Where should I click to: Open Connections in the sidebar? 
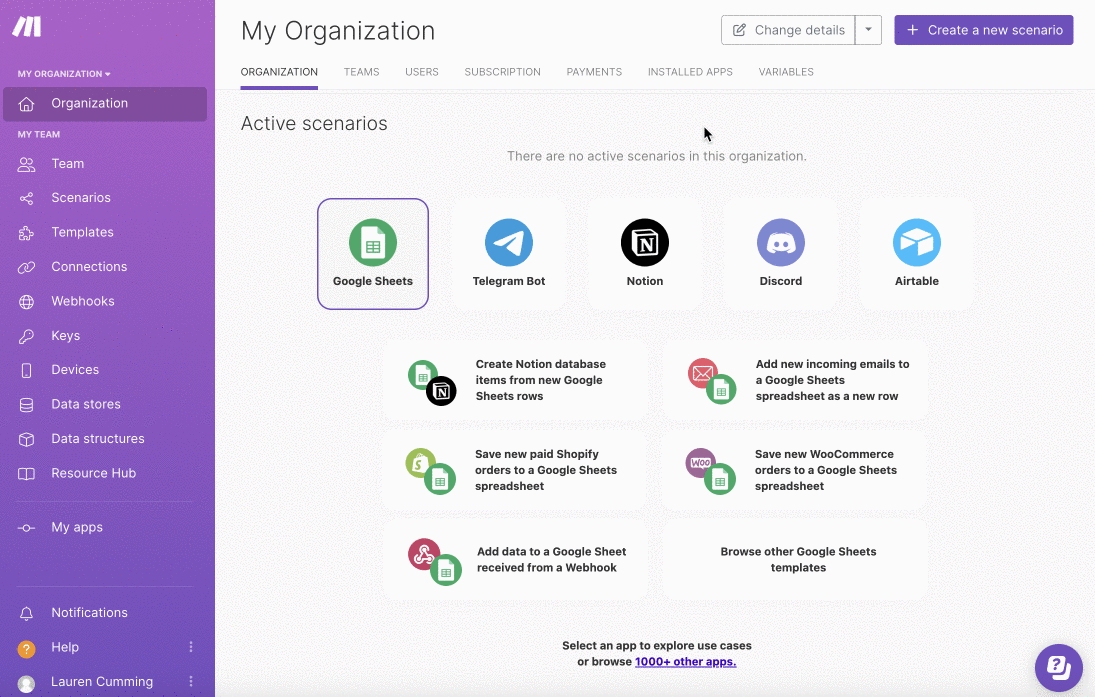pyautogui.click(x=89, y=266)
